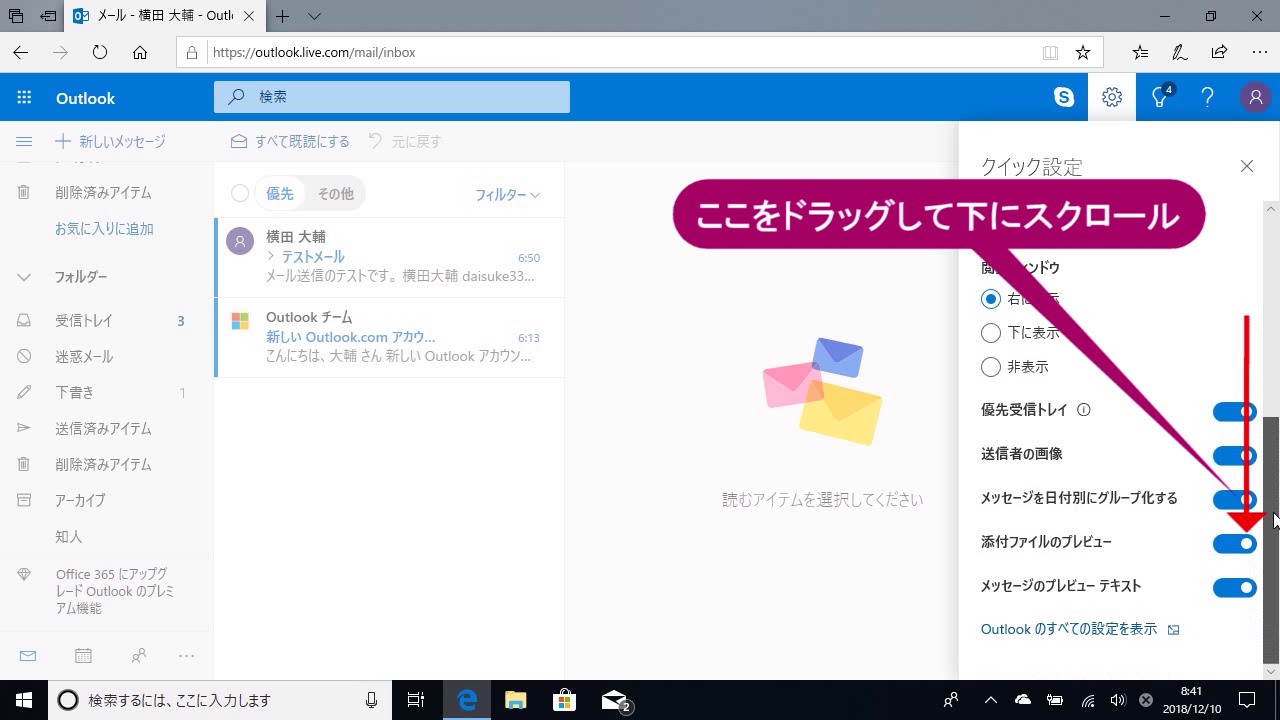Show hidden system tray icons
Screen dimensions: 1280x720
pos(991,700)
